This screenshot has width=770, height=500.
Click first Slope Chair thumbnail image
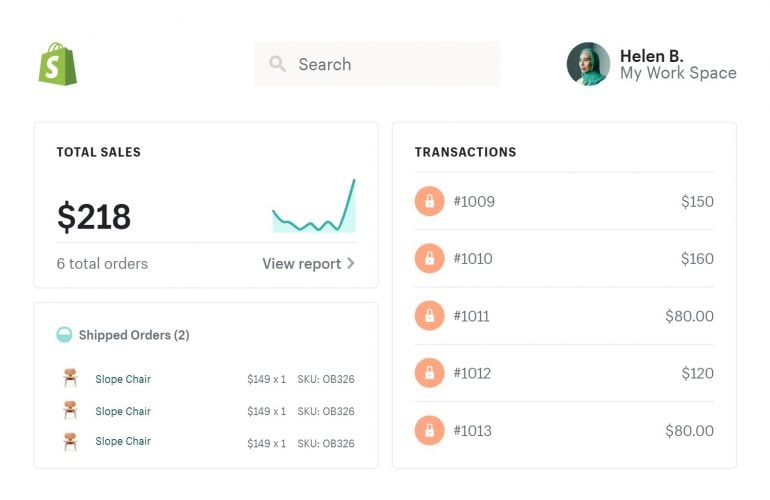(70, 378)
